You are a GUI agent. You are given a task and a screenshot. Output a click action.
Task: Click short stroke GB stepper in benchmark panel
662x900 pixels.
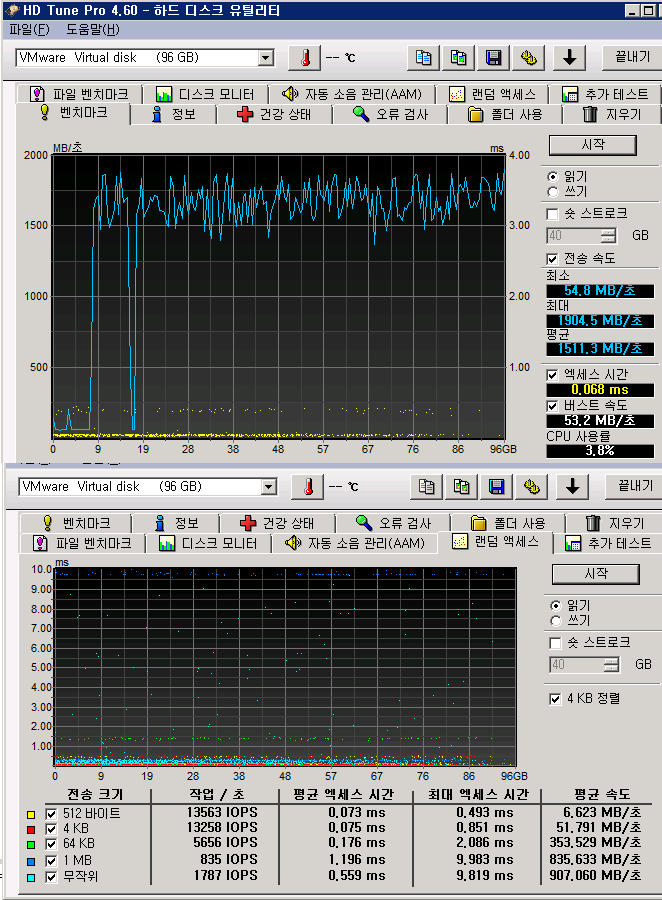(x=608, y=235)
